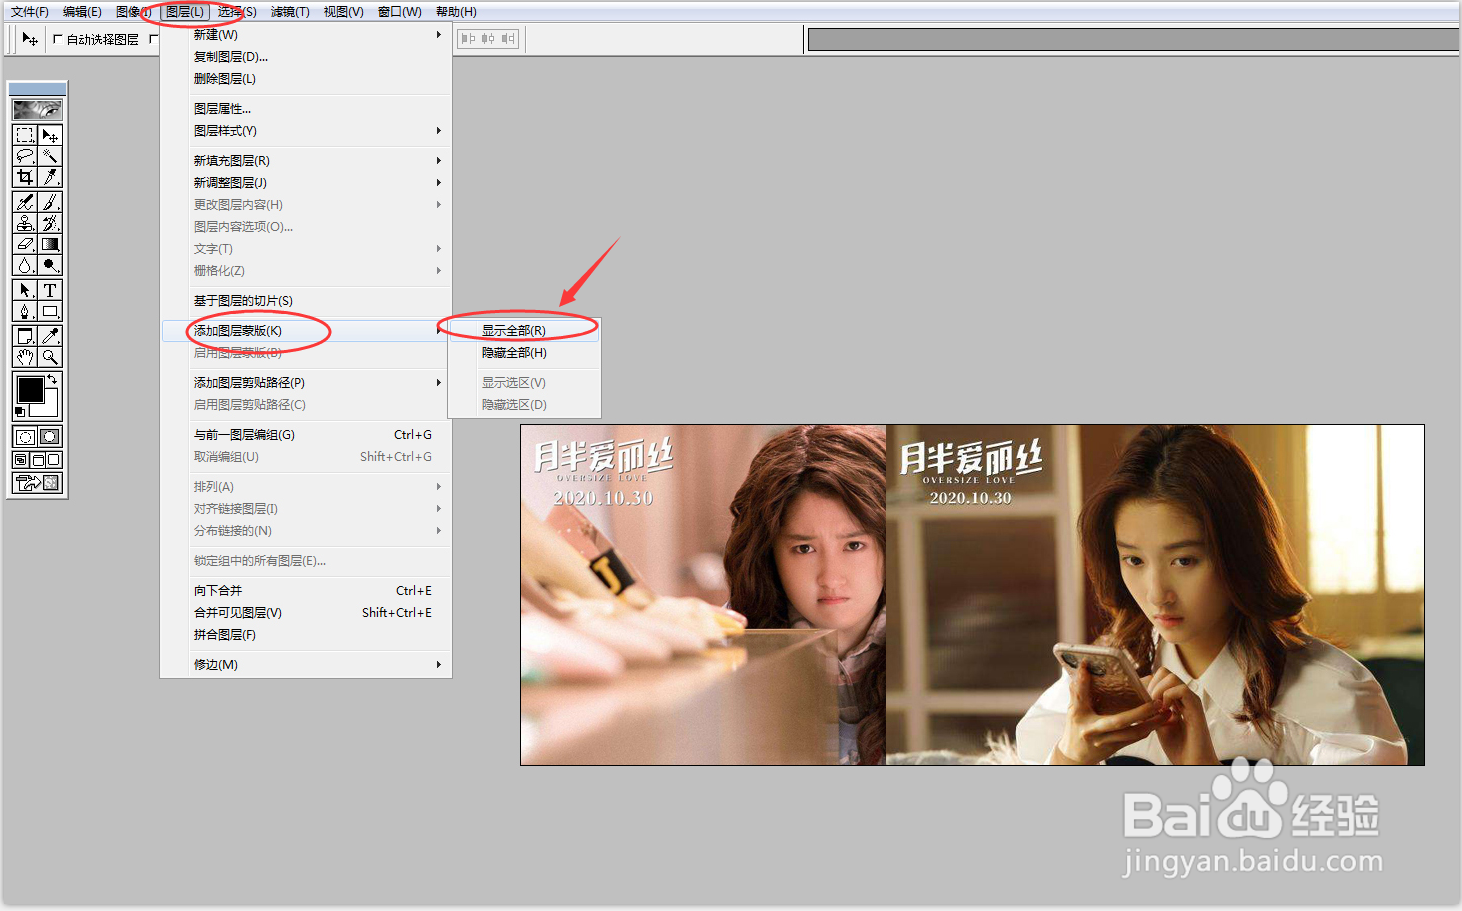Choose 与前一图层编组(G)

tap(306, 435)
